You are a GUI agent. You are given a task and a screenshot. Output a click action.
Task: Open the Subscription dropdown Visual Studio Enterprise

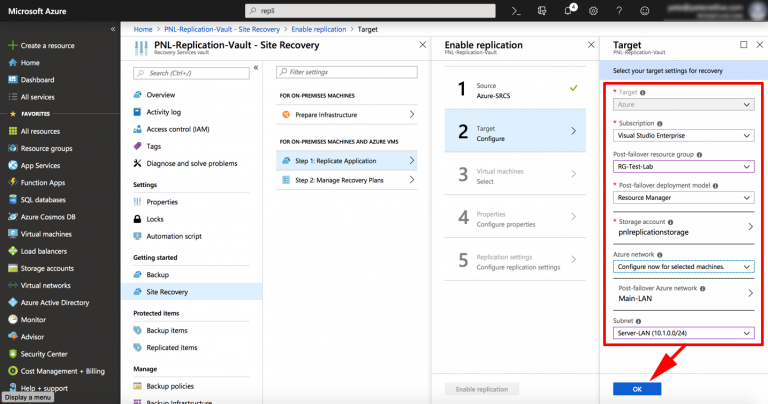click(683, 136)
